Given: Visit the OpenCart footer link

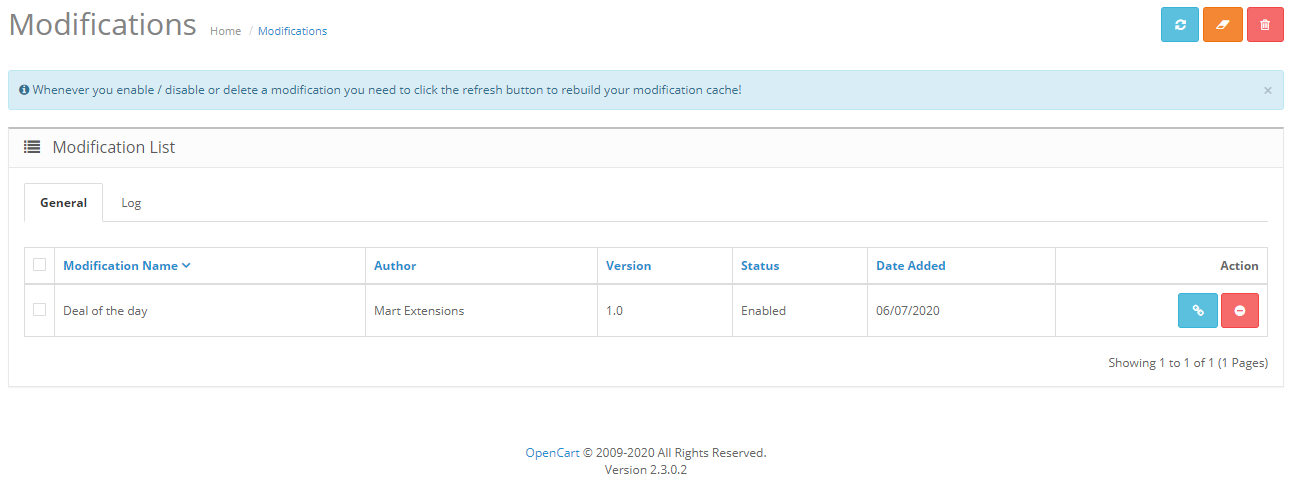Looking at the screenshot, I should (x=553, y=453).
